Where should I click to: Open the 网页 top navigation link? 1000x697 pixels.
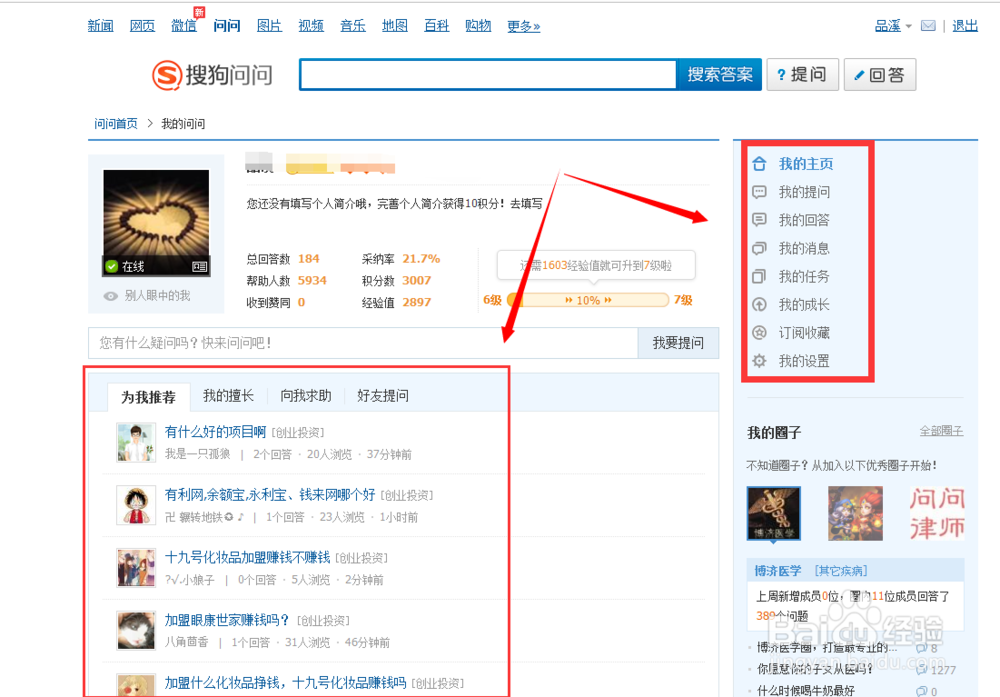point(142,26)
